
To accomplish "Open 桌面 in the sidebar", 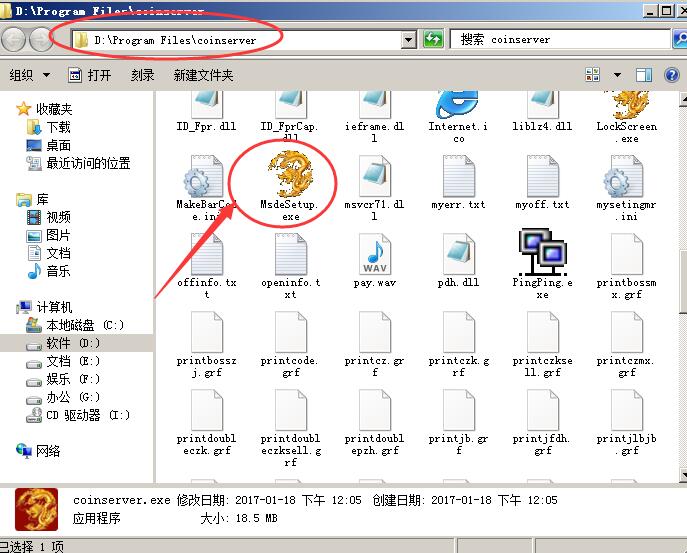I will pyautogui.click(x=49, y=145).
